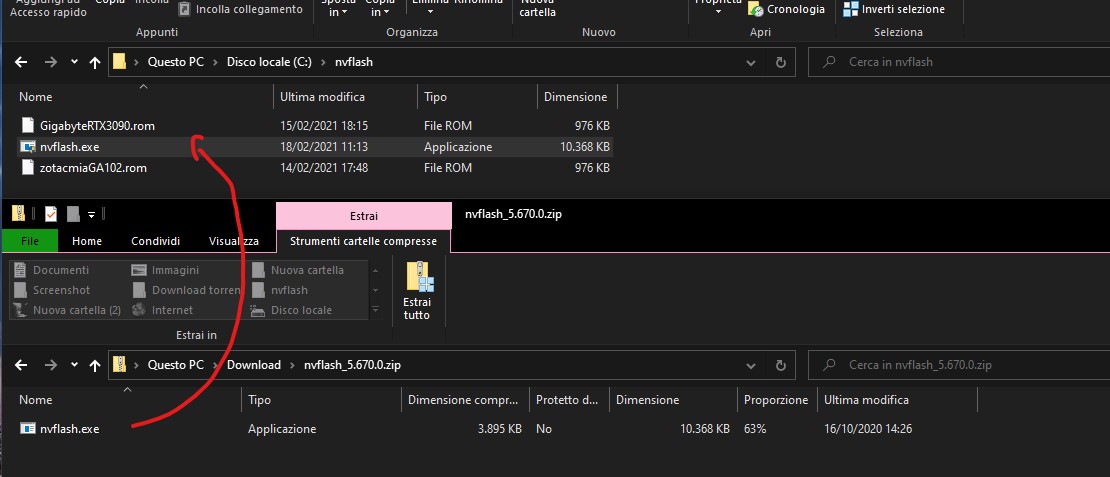The height and width of the screenshot is (477, 1110).
Task: Open recent locations dropdown in nvflash window
Action: [74, 62]
